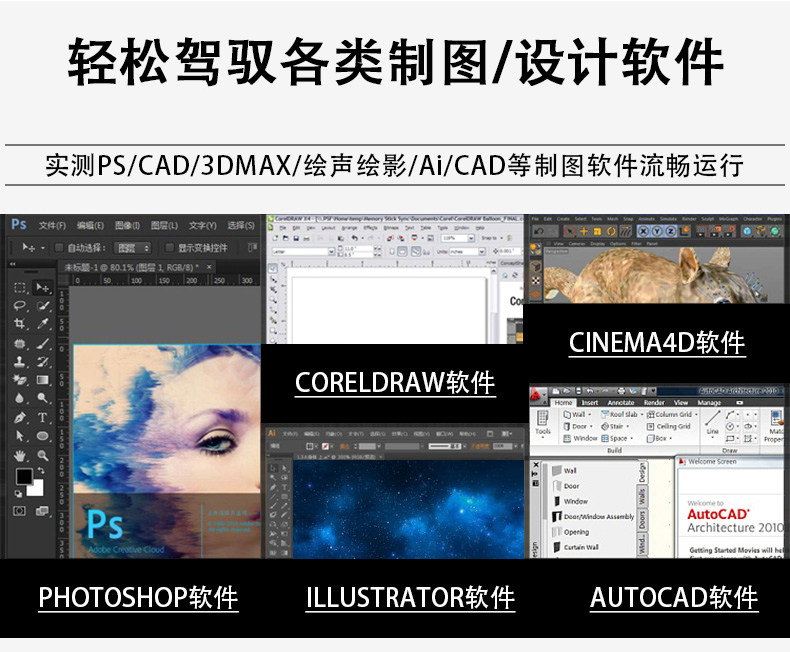Switch to AutoCAD Render ribbon tab
The image size is (790, 652).
(x=654, y=403)
